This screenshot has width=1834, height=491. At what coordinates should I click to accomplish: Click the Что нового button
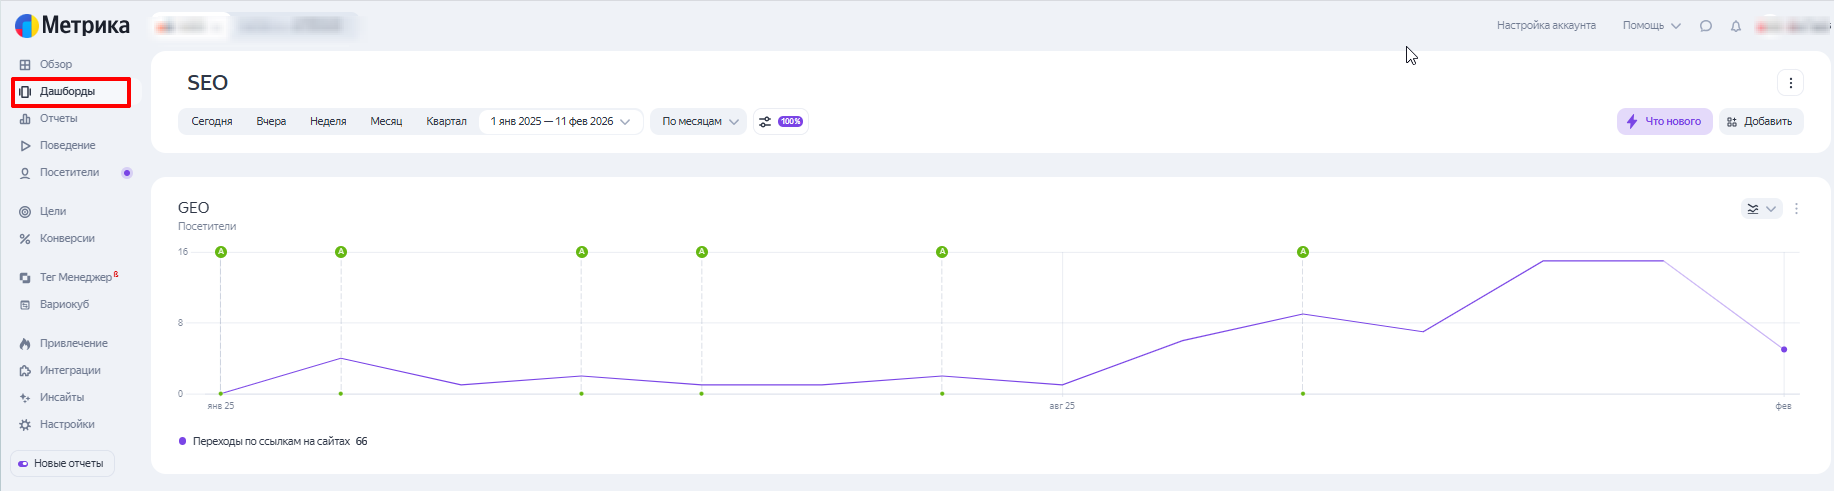coord(1664,122)
